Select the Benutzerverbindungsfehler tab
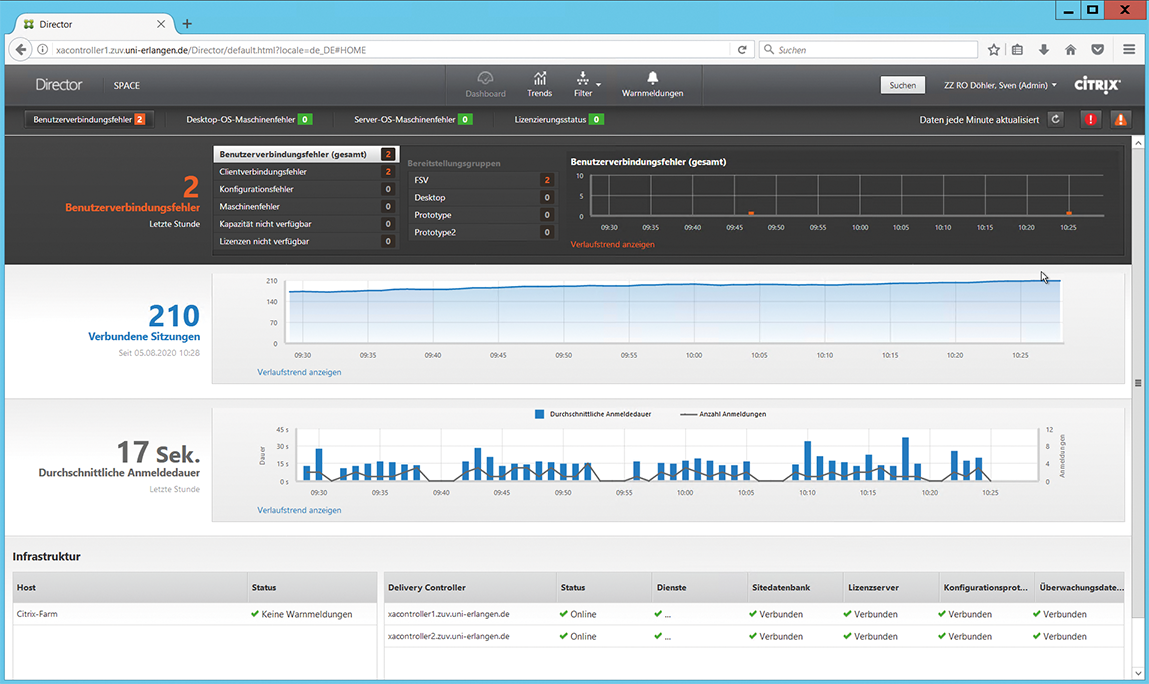The height and width of the screenshot is (684, 1149). tap(89, 119)
